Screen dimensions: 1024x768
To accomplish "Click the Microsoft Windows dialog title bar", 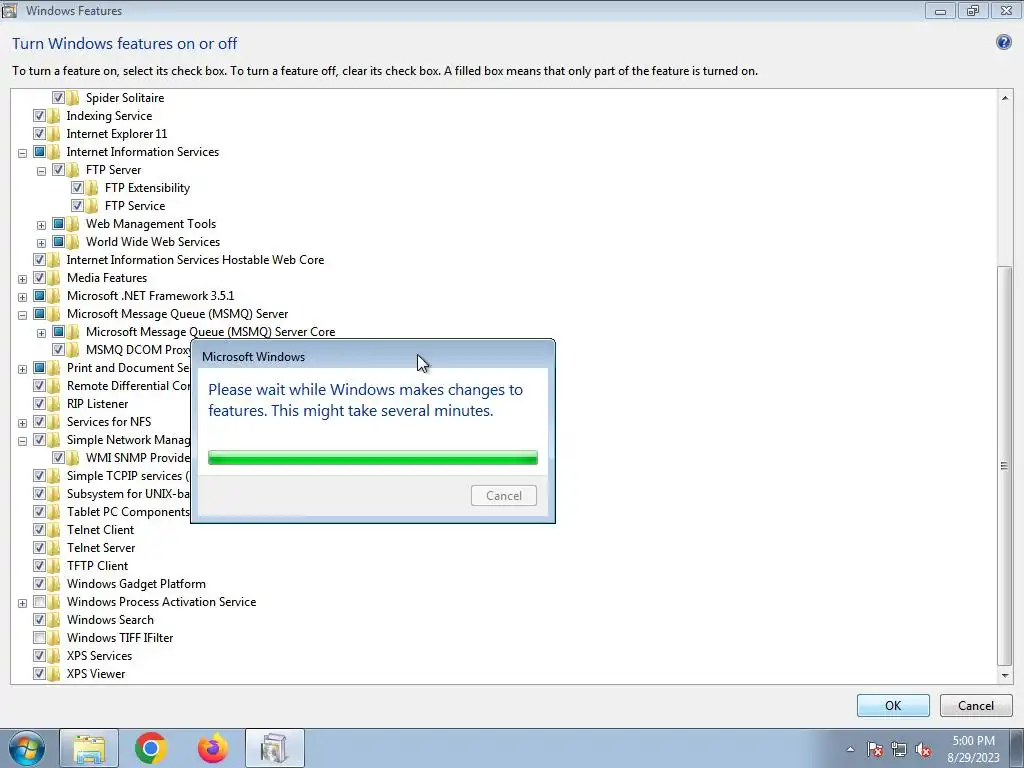I will tap(372, 357).
